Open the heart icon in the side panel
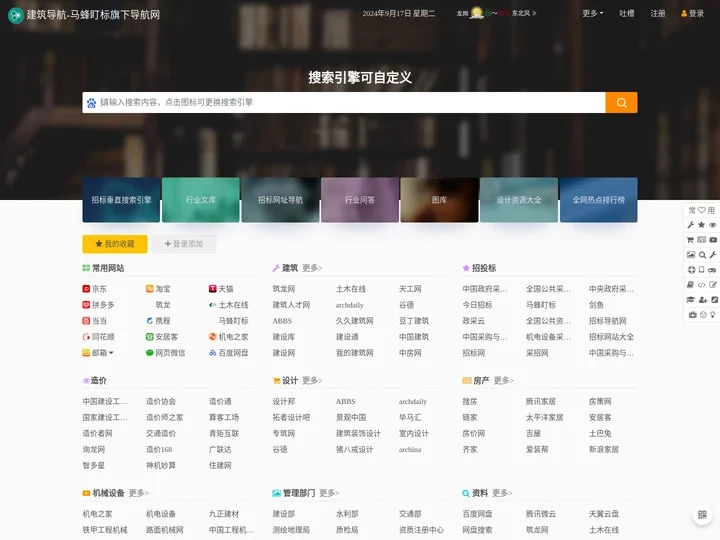The height and width of the screenshot is (540, 720). click(702, 210)
